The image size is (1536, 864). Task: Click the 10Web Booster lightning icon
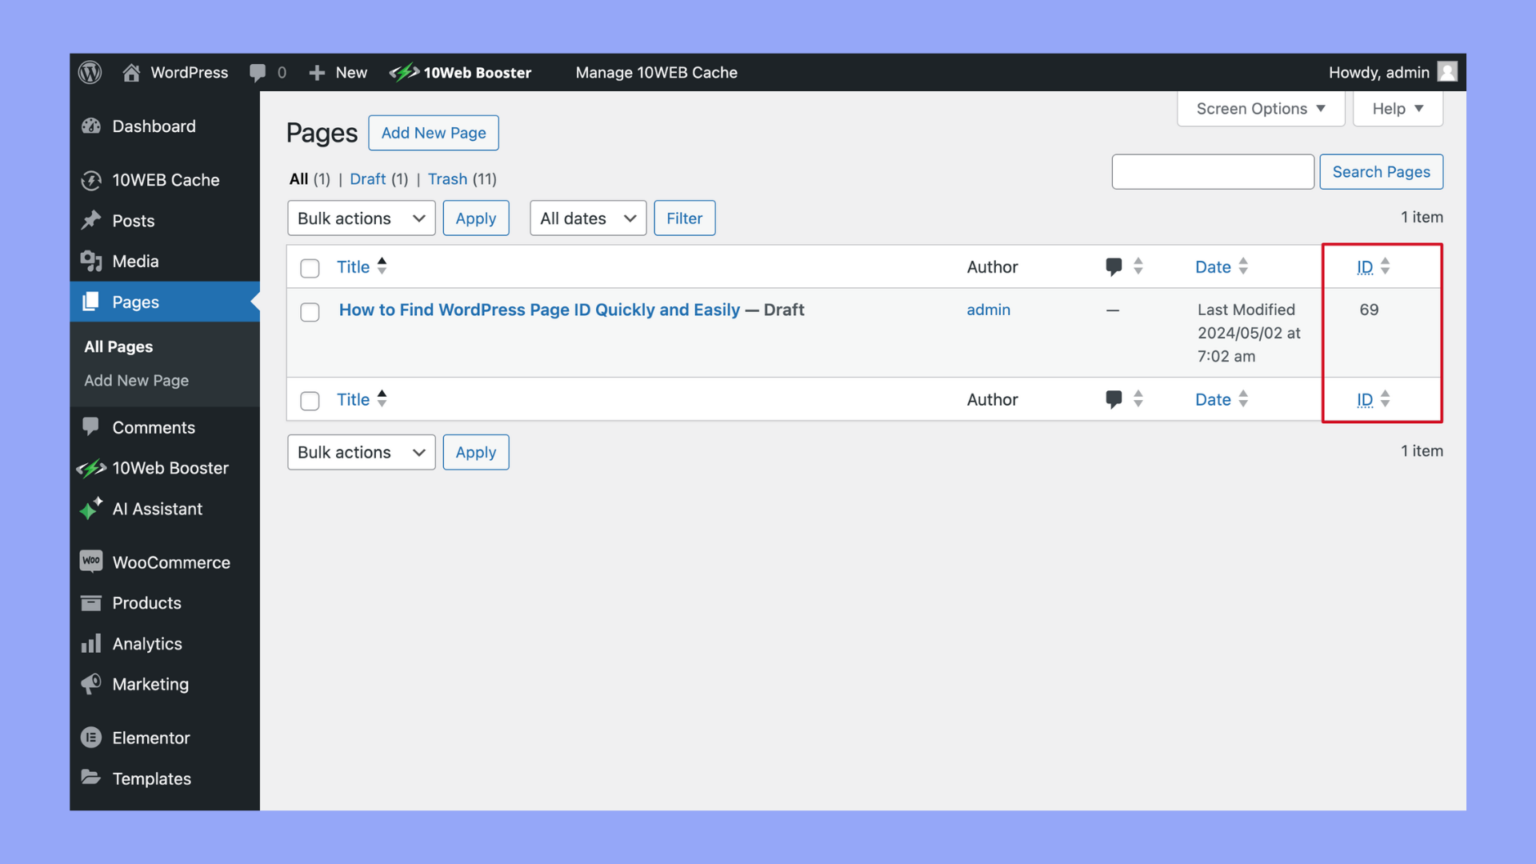pos(405,71)
